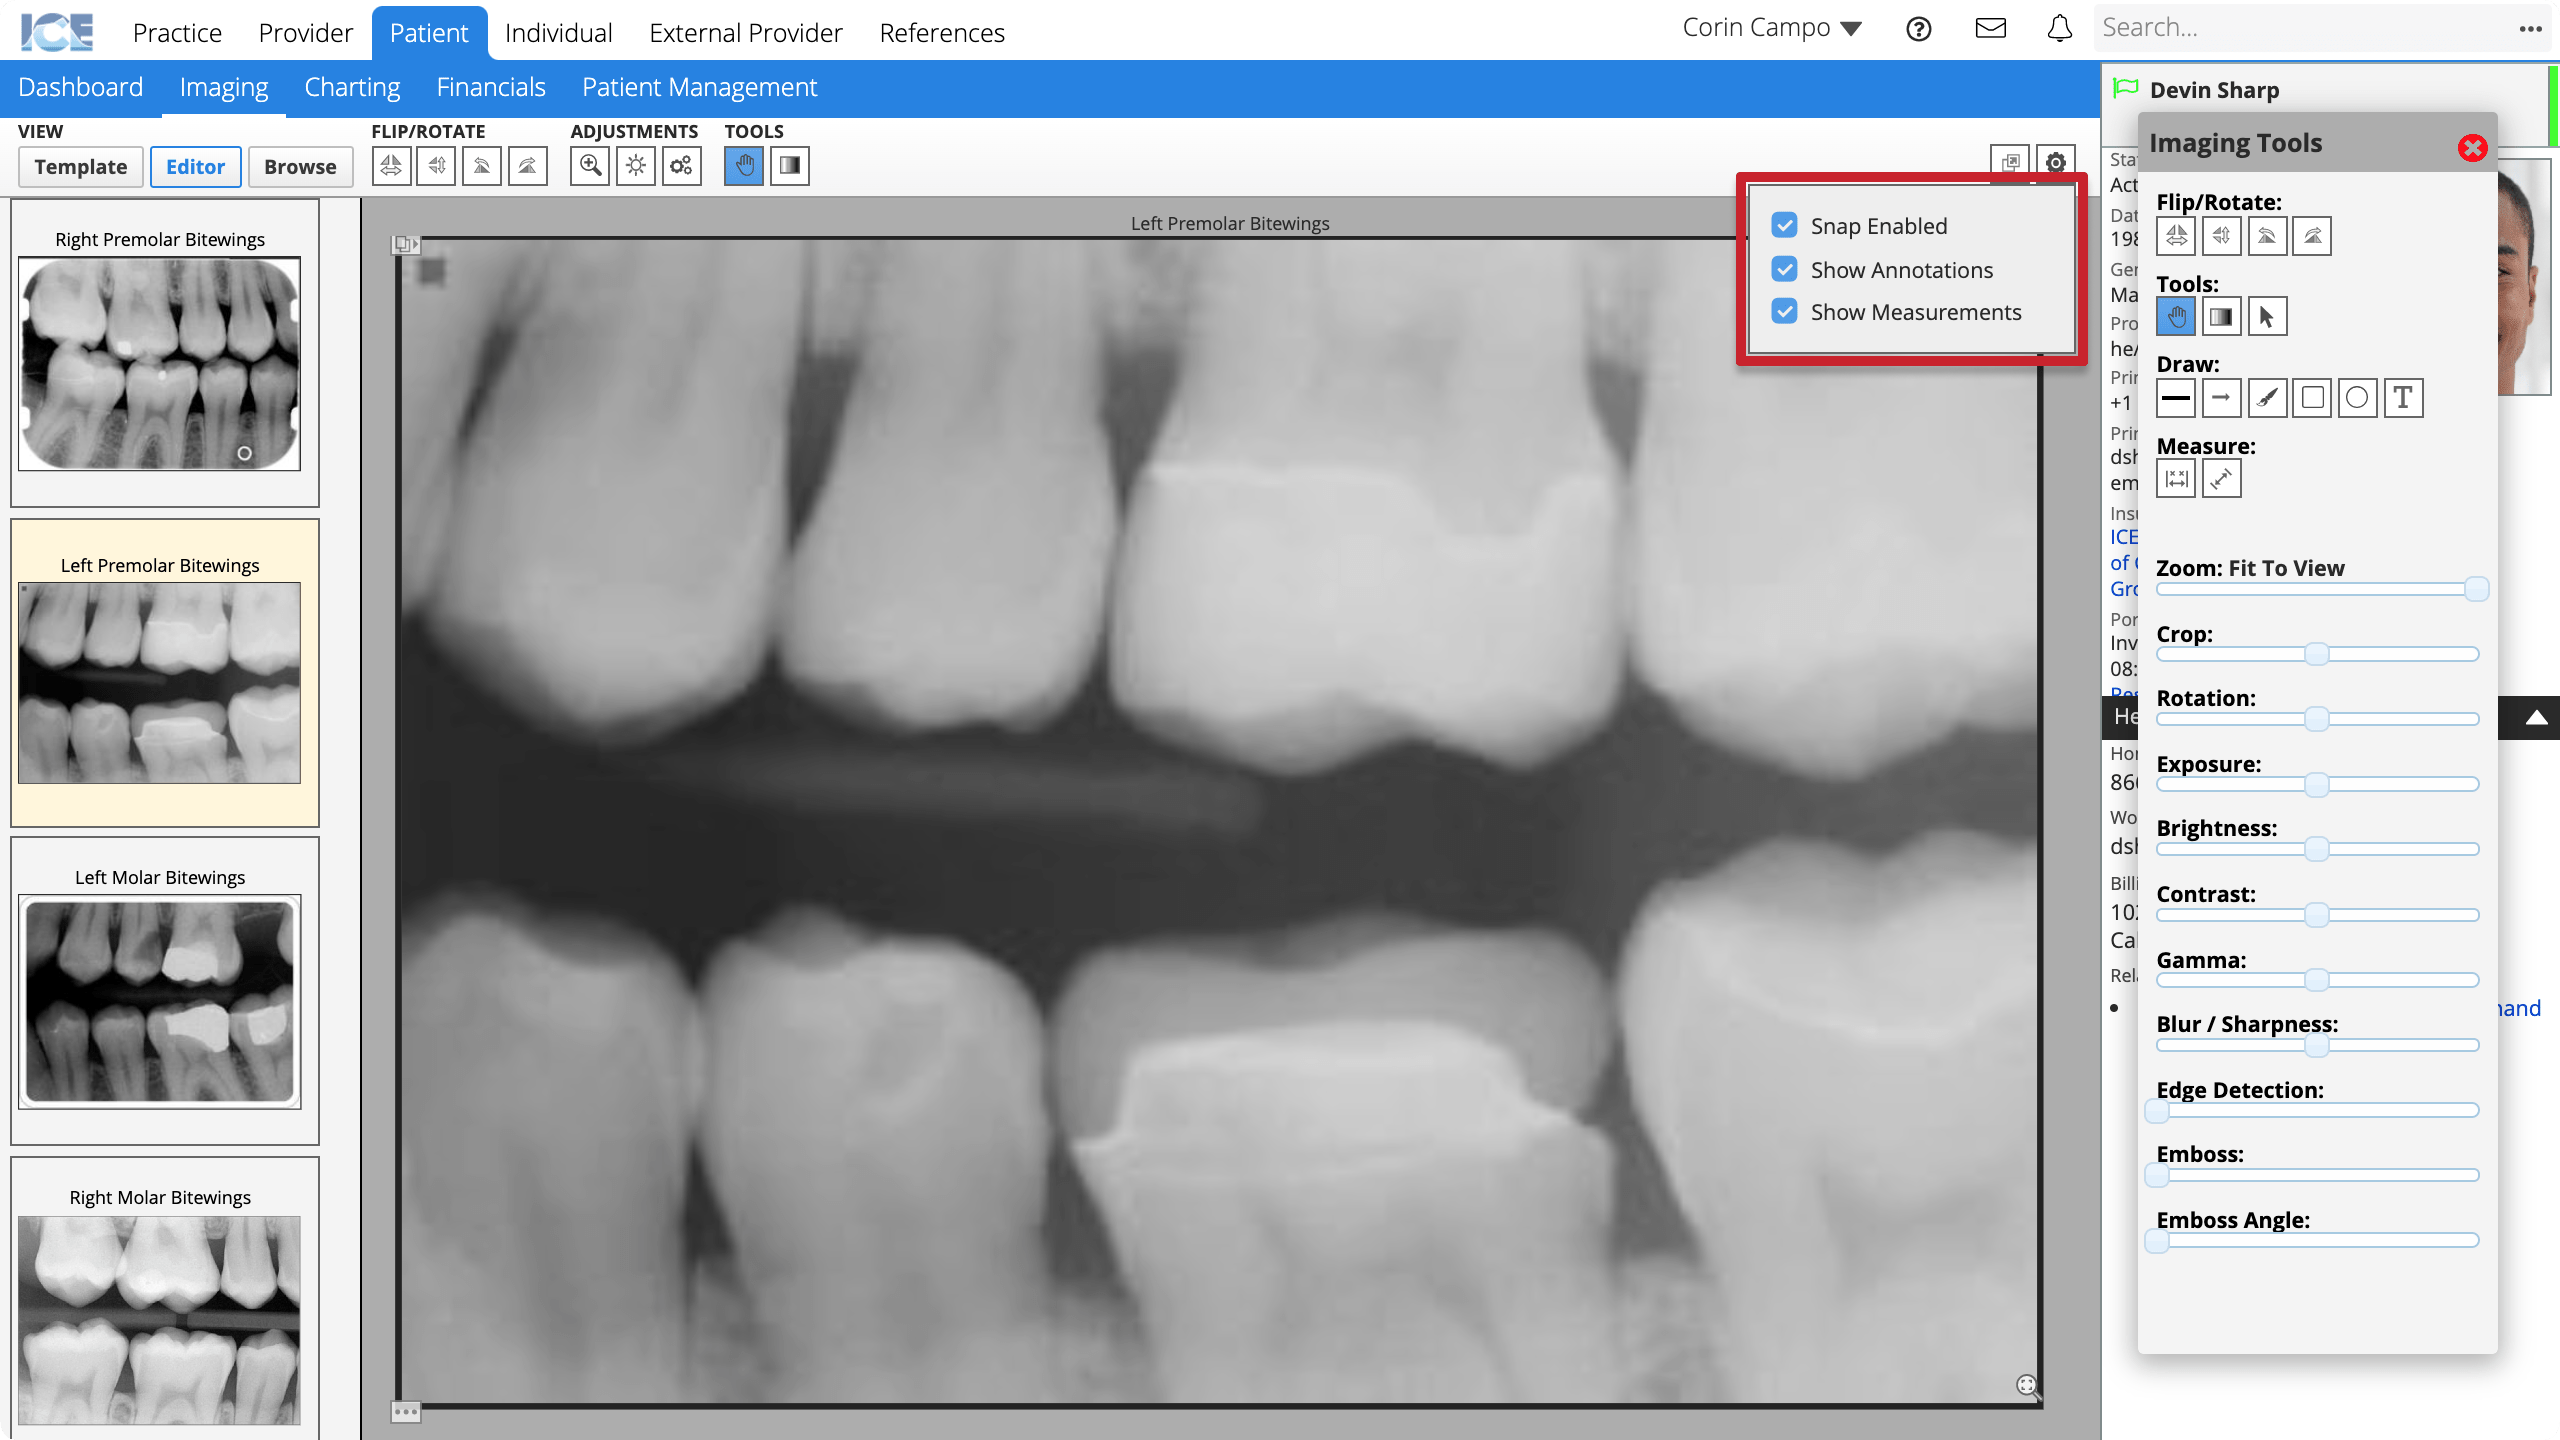Open the Charting section

352,86
